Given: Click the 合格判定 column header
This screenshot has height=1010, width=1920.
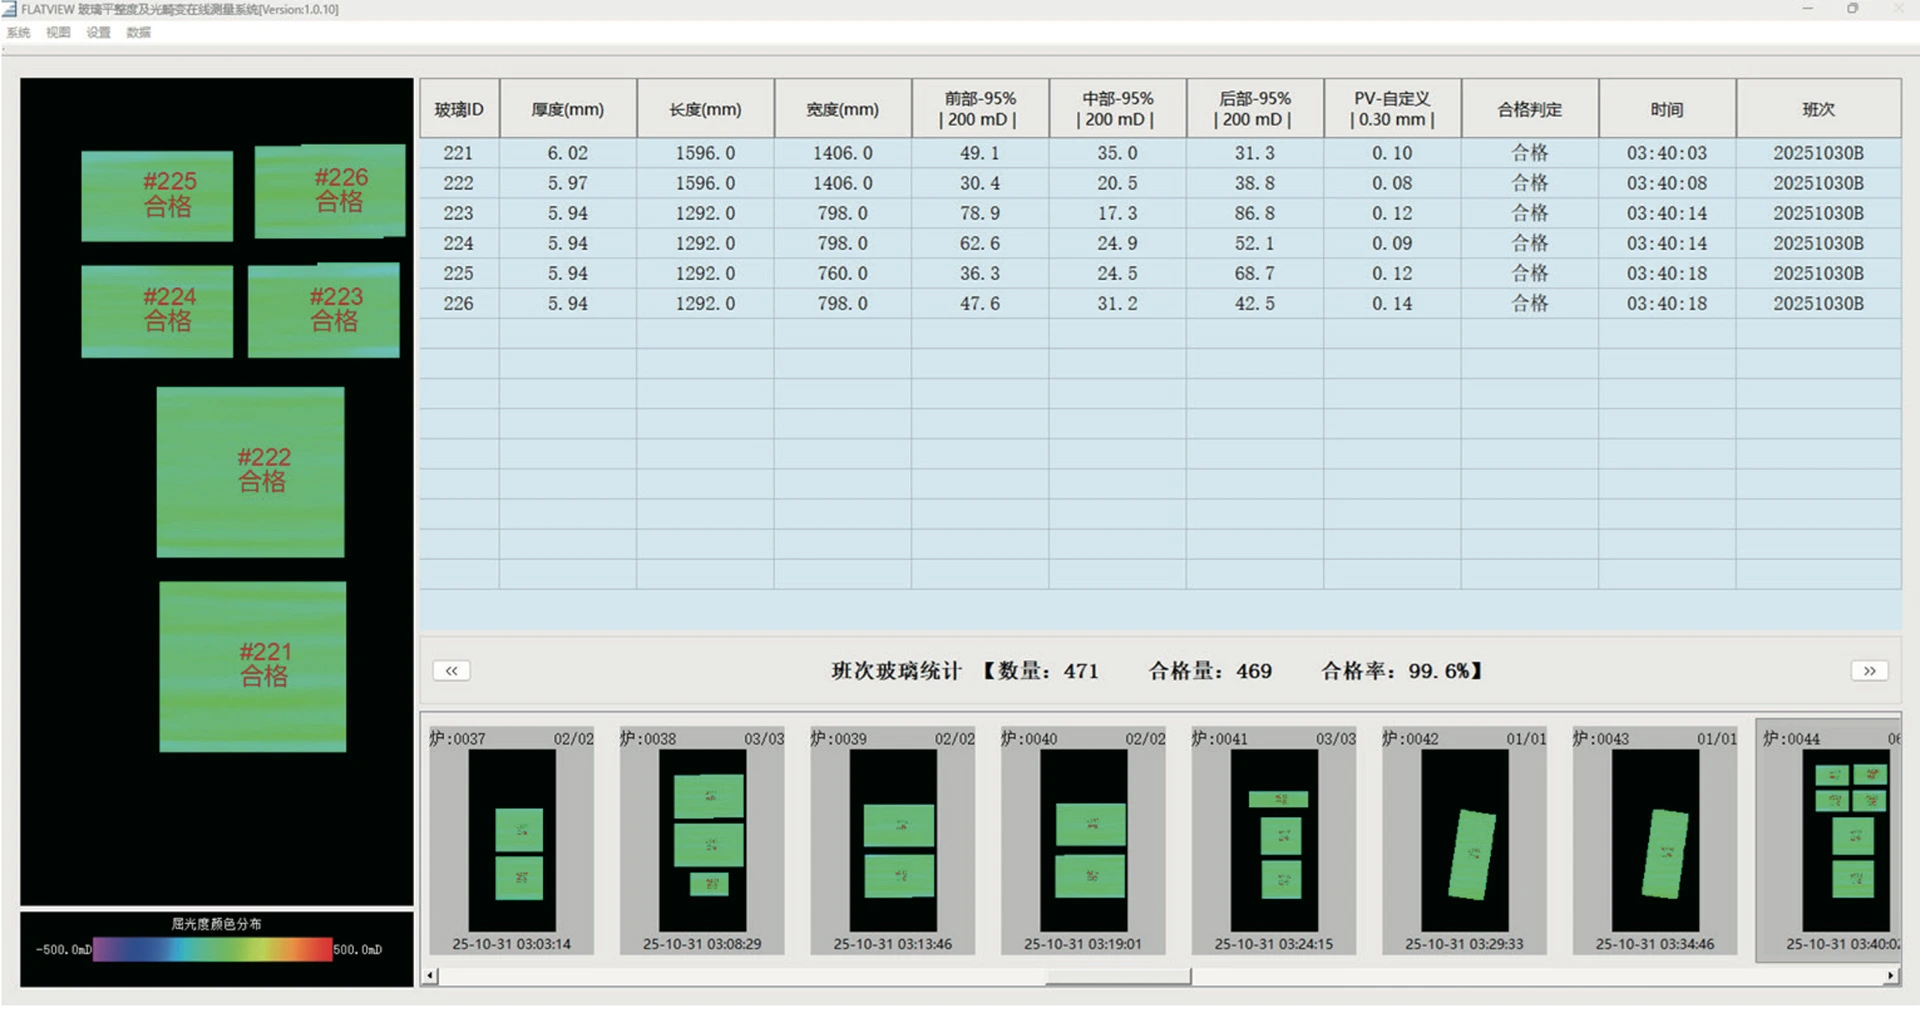Looking at the screenshot, I should [1530, 109].
